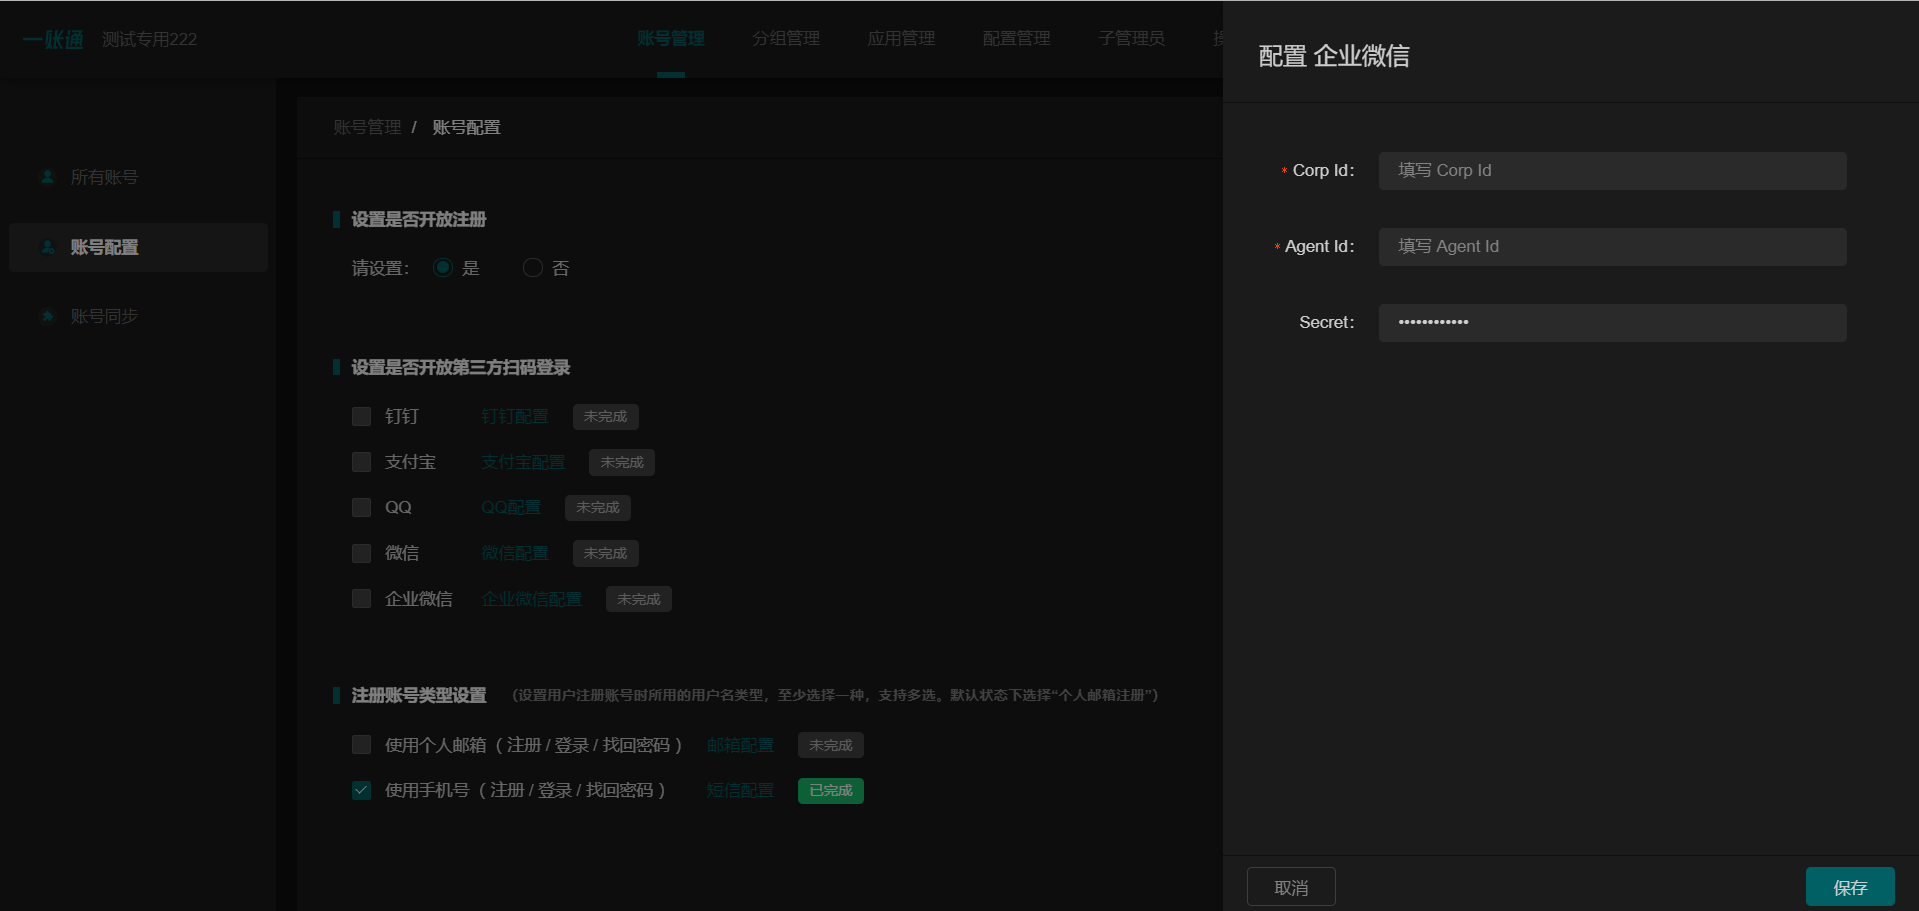
Task: Enable the 企业微信 checkbox
Action: coord(361,598)
